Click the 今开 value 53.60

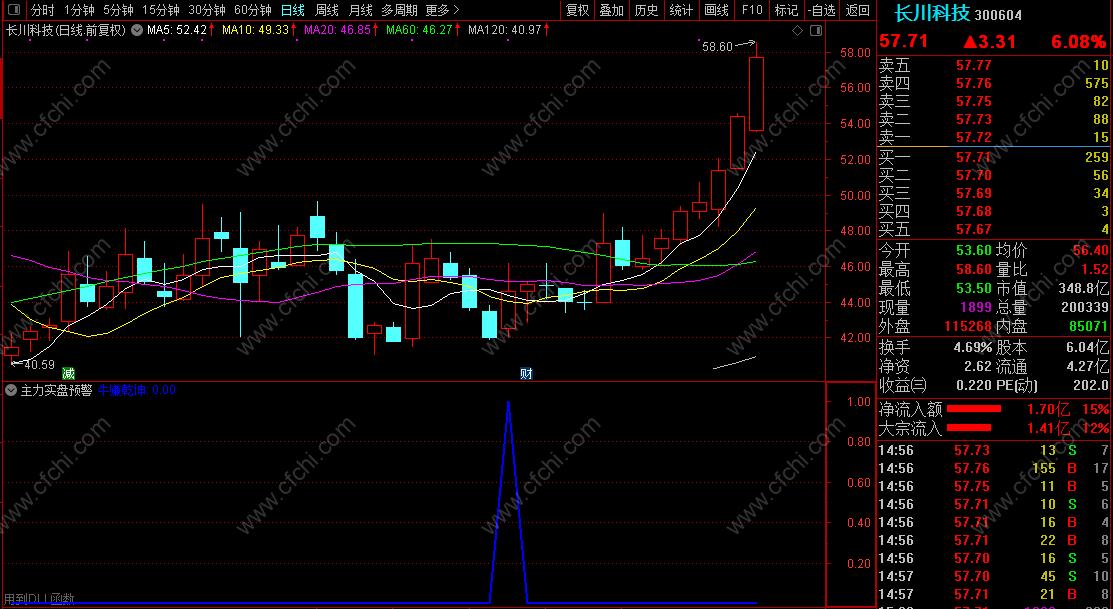coord(974,251)
